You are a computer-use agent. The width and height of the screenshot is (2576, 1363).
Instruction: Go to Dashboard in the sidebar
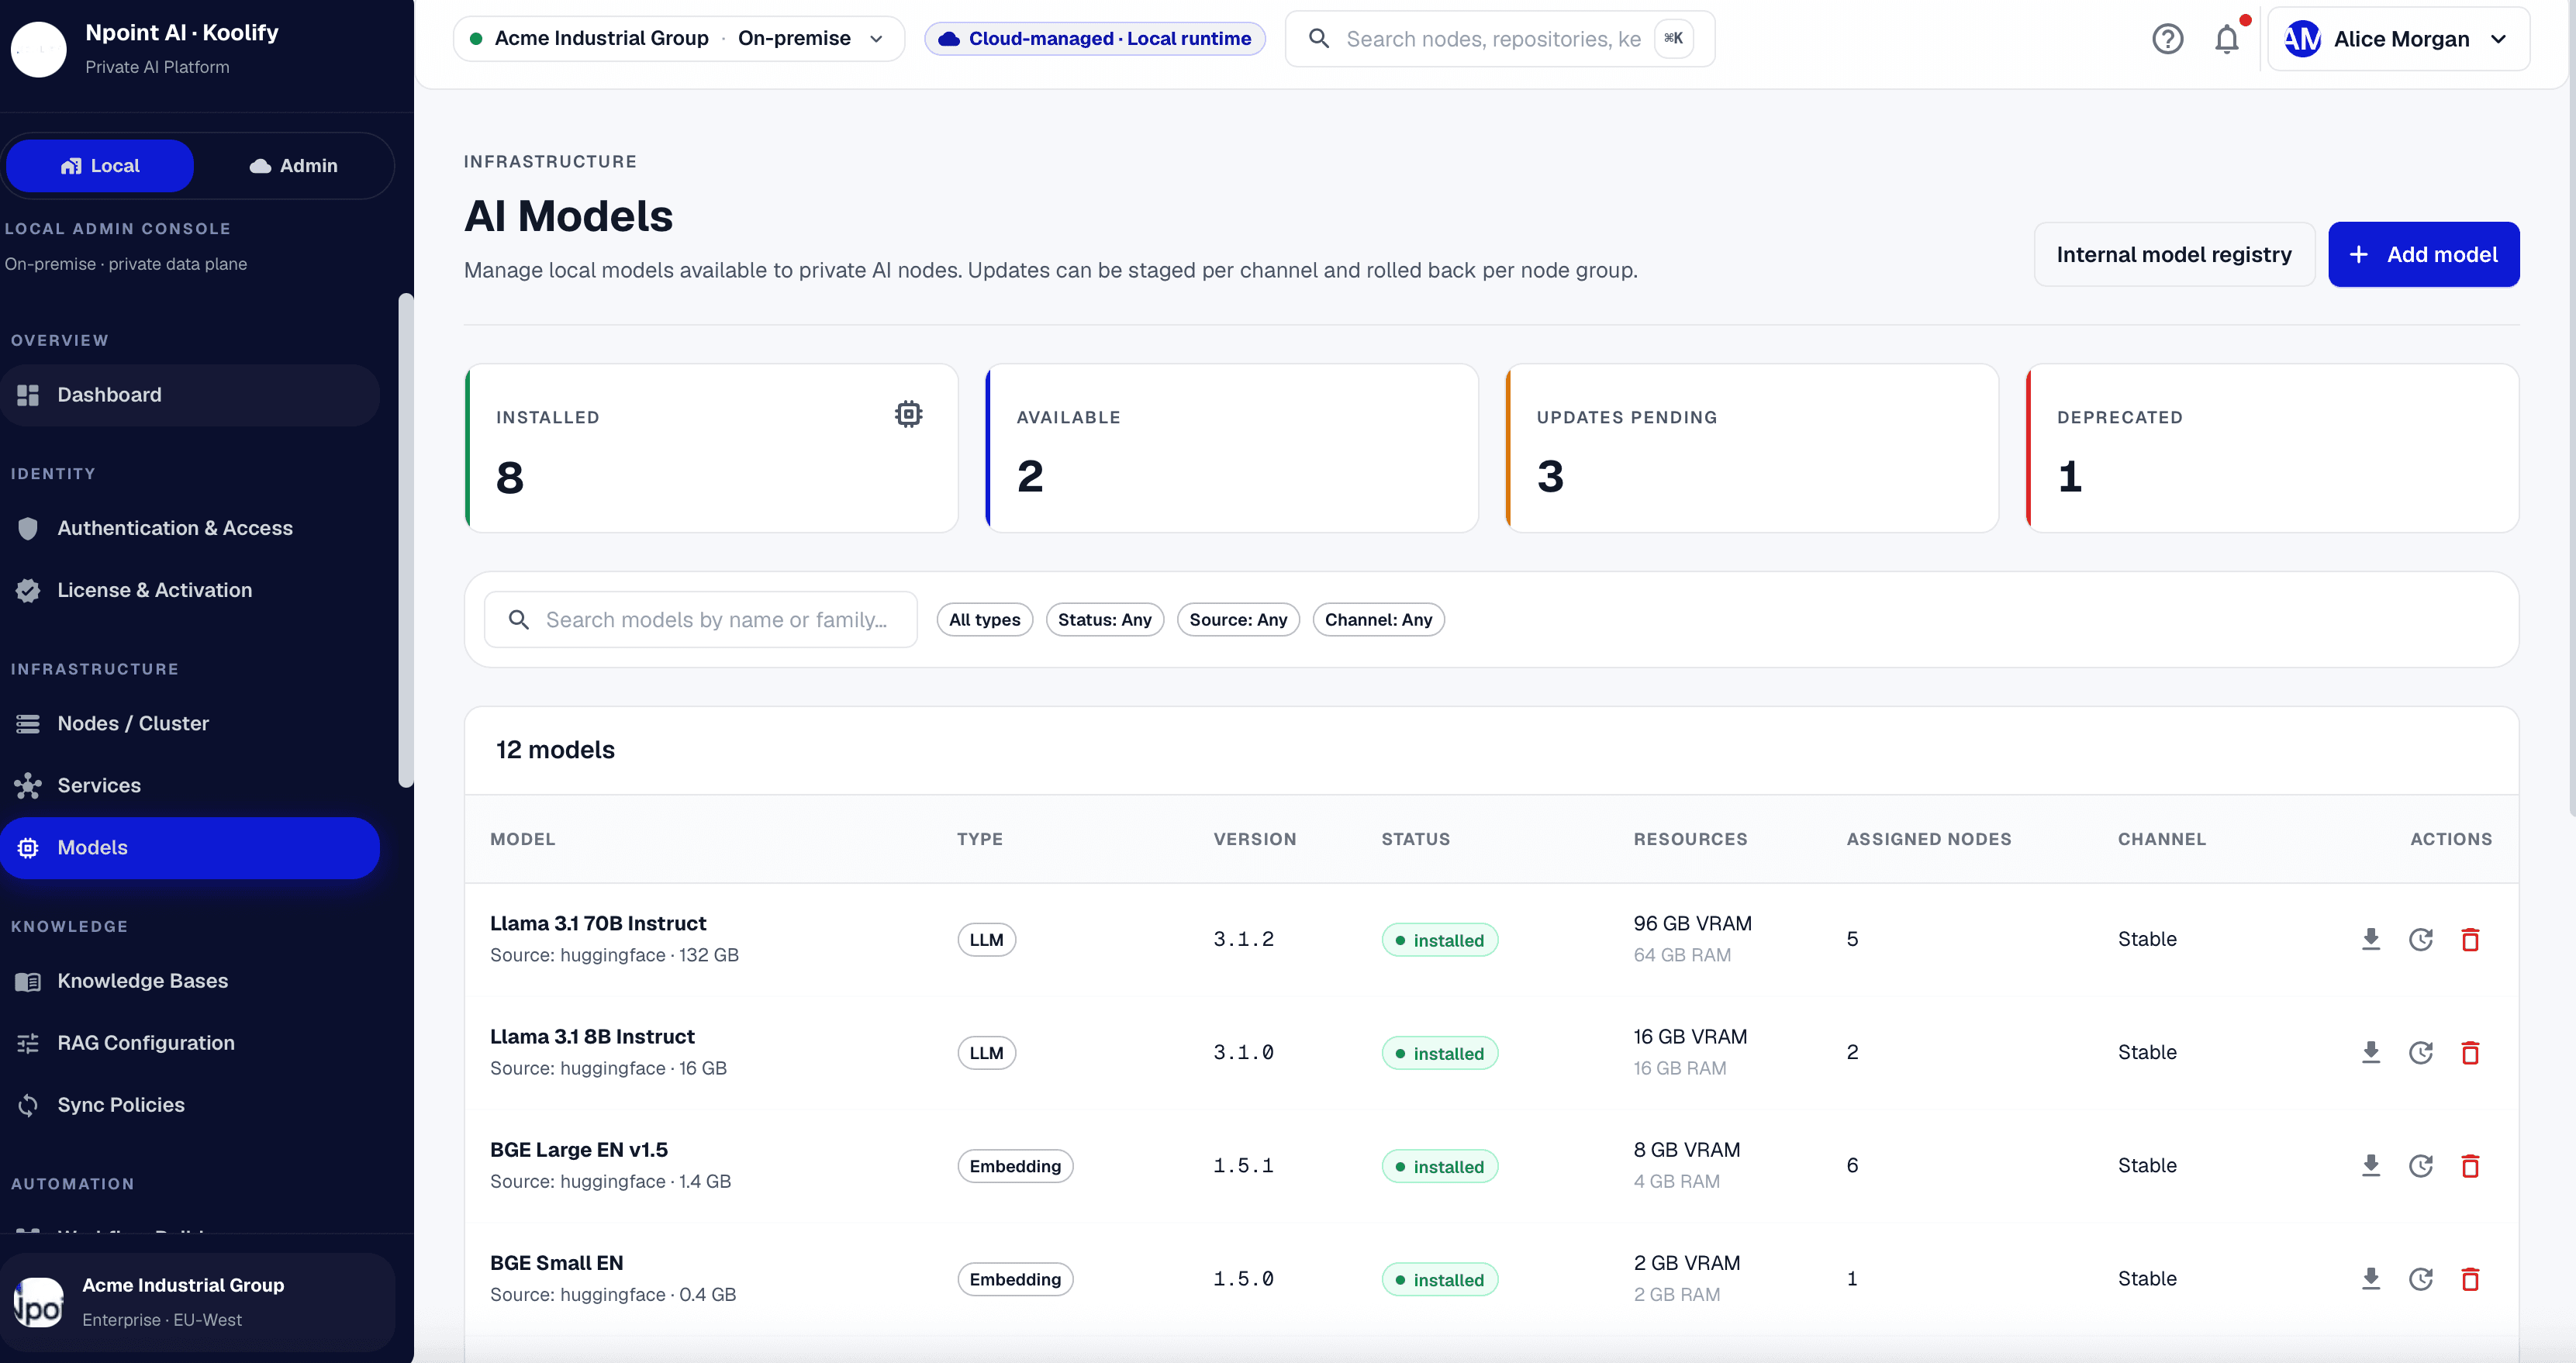tap(190, 395)
